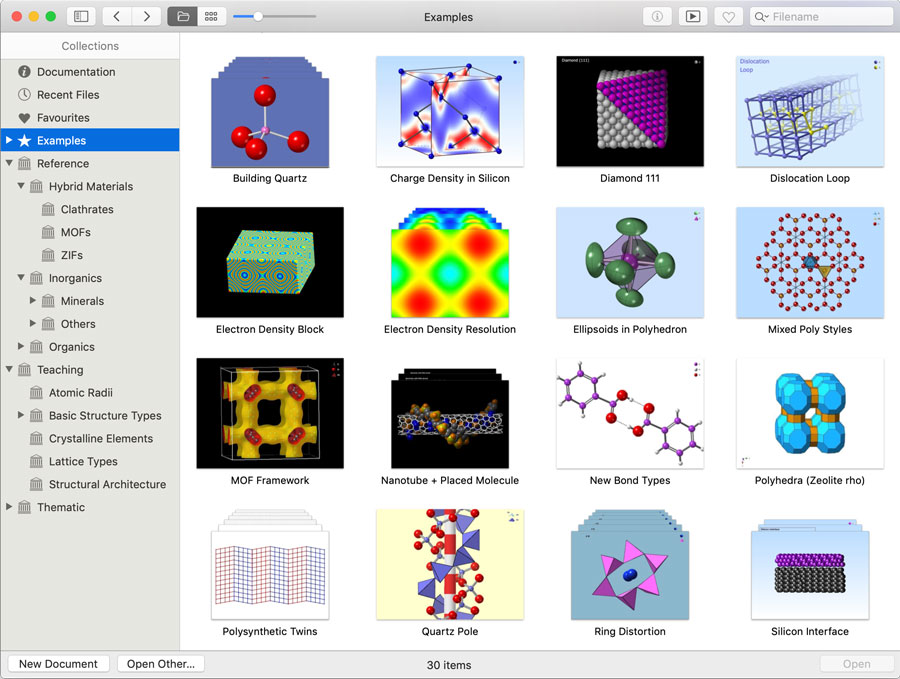Click the New Document button
900x679 pixels.
click(x=58, y=664)
